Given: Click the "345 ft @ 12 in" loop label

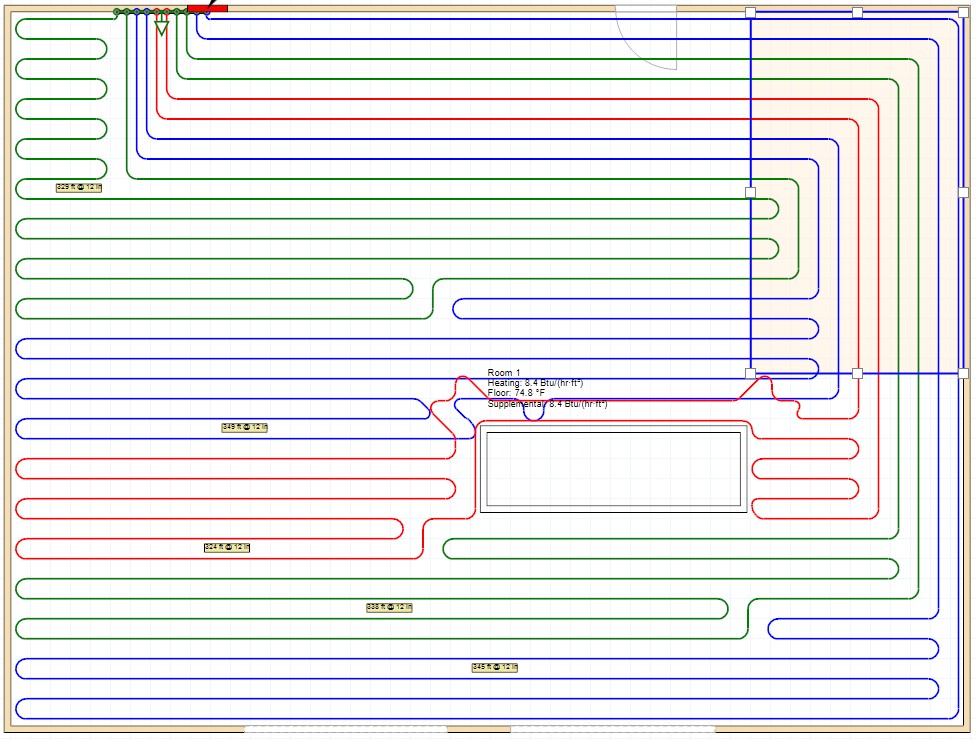Looking at the screenshot, I should (495, 667).
